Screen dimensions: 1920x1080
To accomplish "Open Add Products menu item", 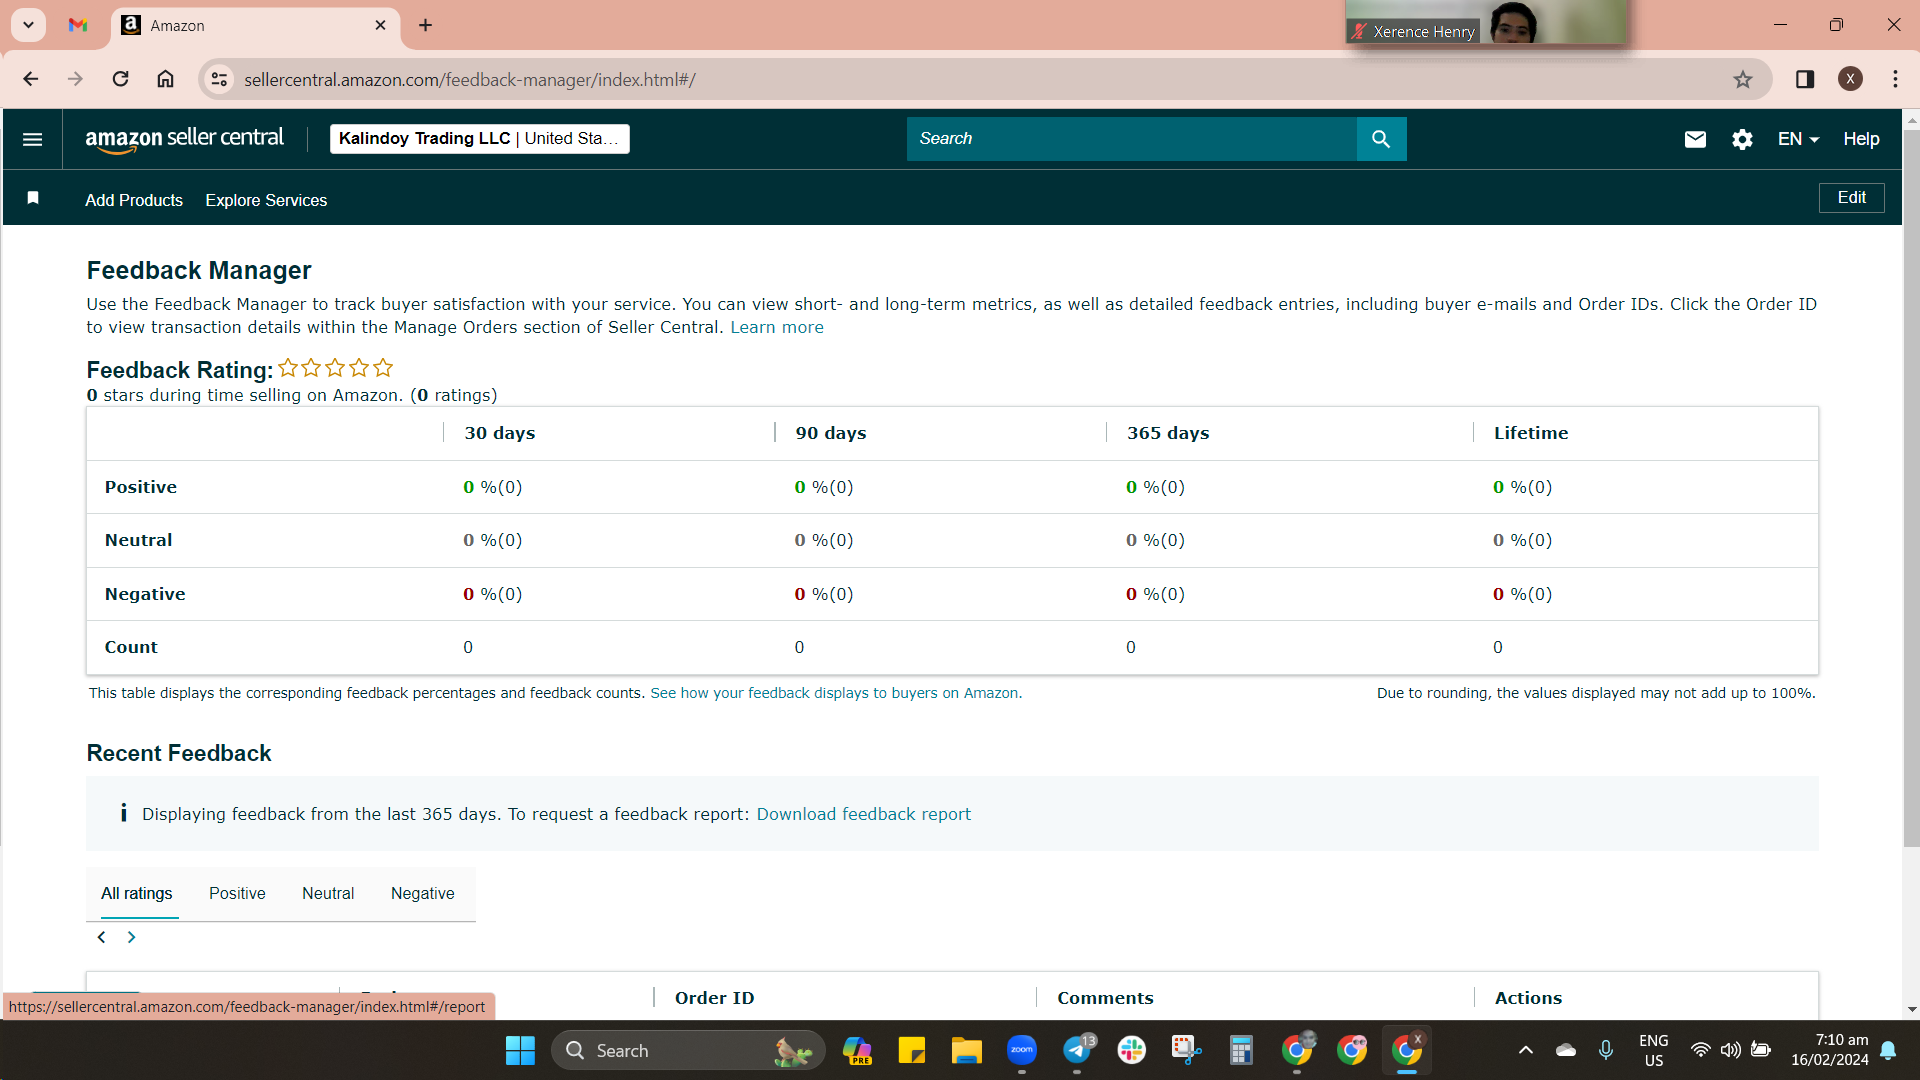I will tap(134, 200).
